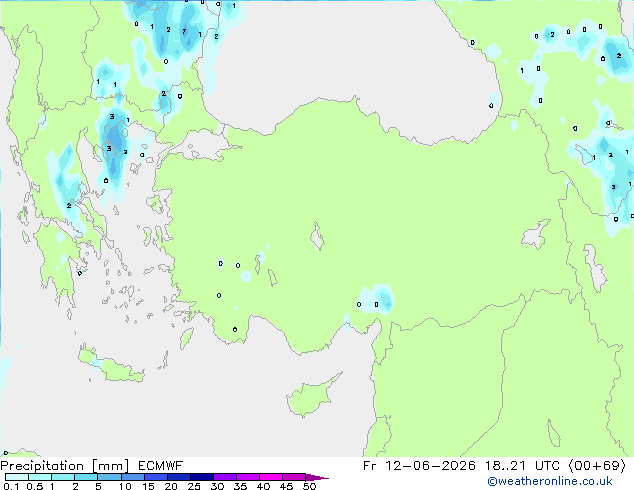Open the weatheronline.co.uk link
Screen dimensions: 634x490
click(x=550, y=481)
